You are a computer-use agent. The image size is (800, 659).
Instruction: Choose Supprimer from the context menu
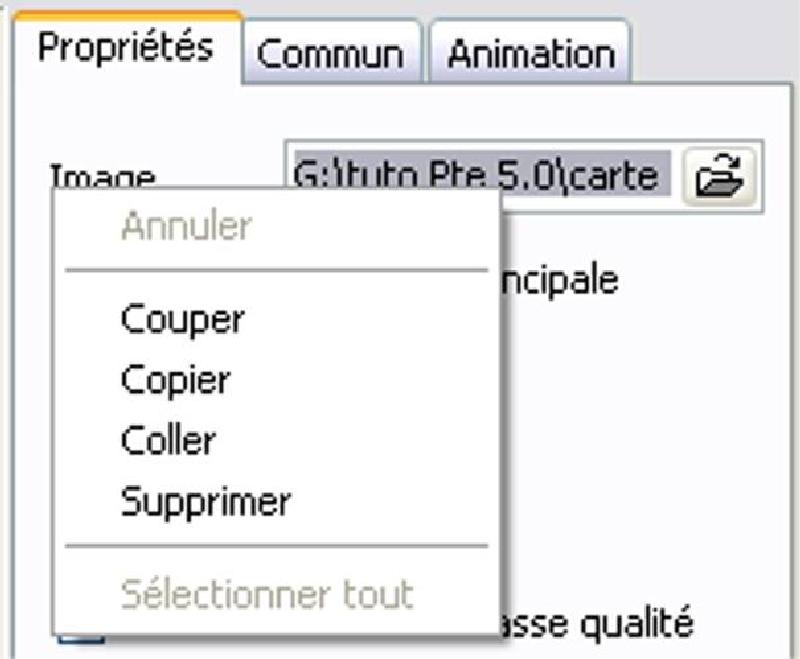(x=206, y=502)
